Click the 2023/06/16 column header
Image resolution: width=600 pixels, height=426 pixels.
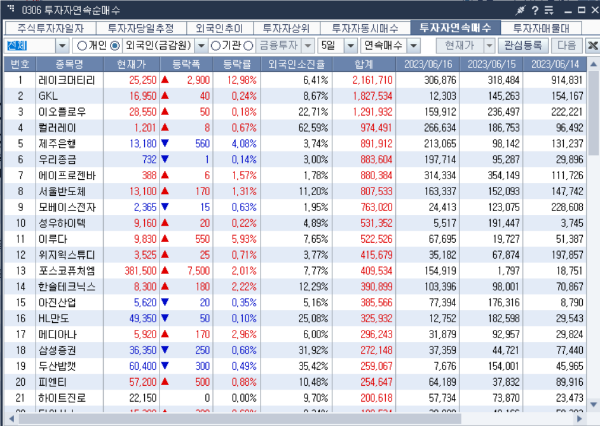(428, 64)
